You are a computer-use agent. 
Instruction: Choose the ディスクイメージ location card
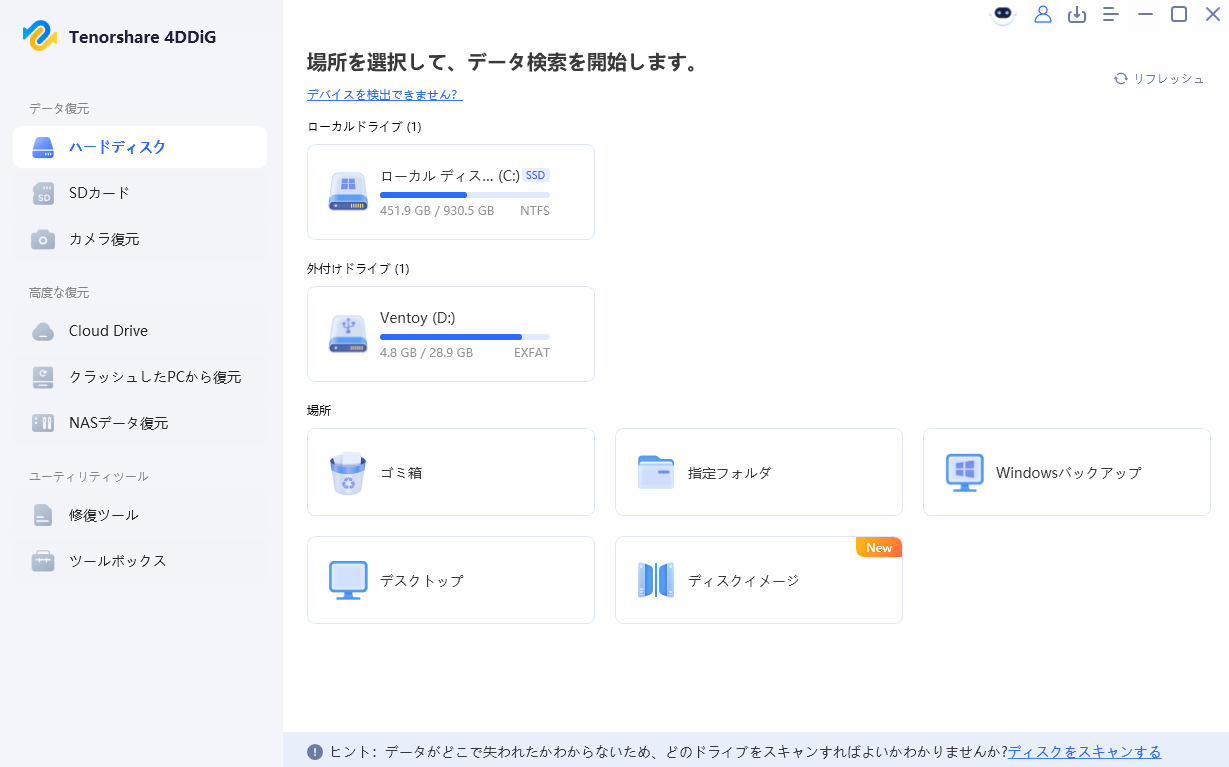(759, 580)
